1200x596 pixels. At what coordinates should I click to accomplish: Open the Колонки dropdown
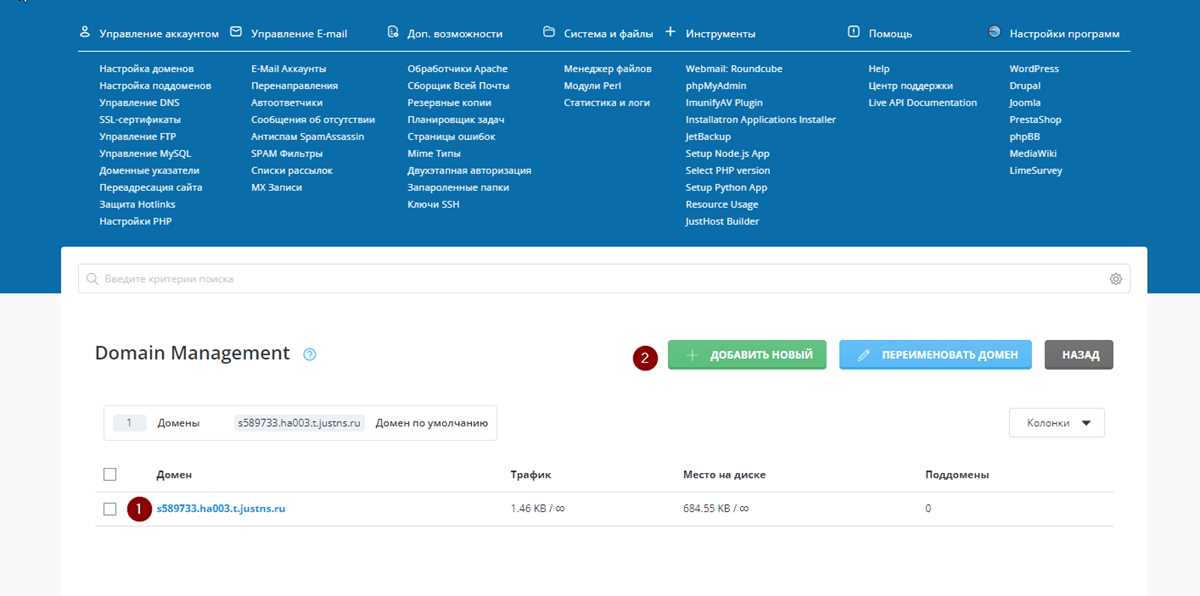[x=1057, y=423]
